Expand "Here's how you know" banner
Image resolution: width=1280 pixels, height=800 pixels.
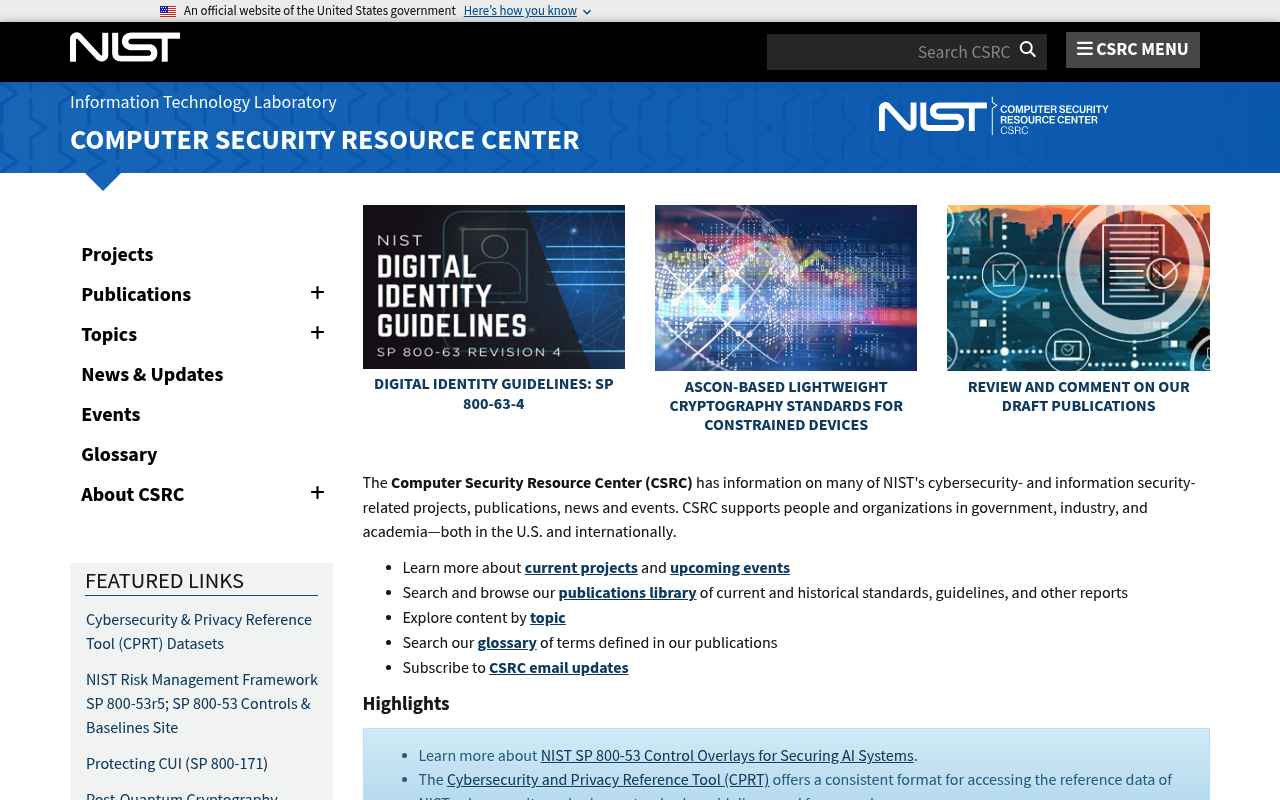coord(527,11)
